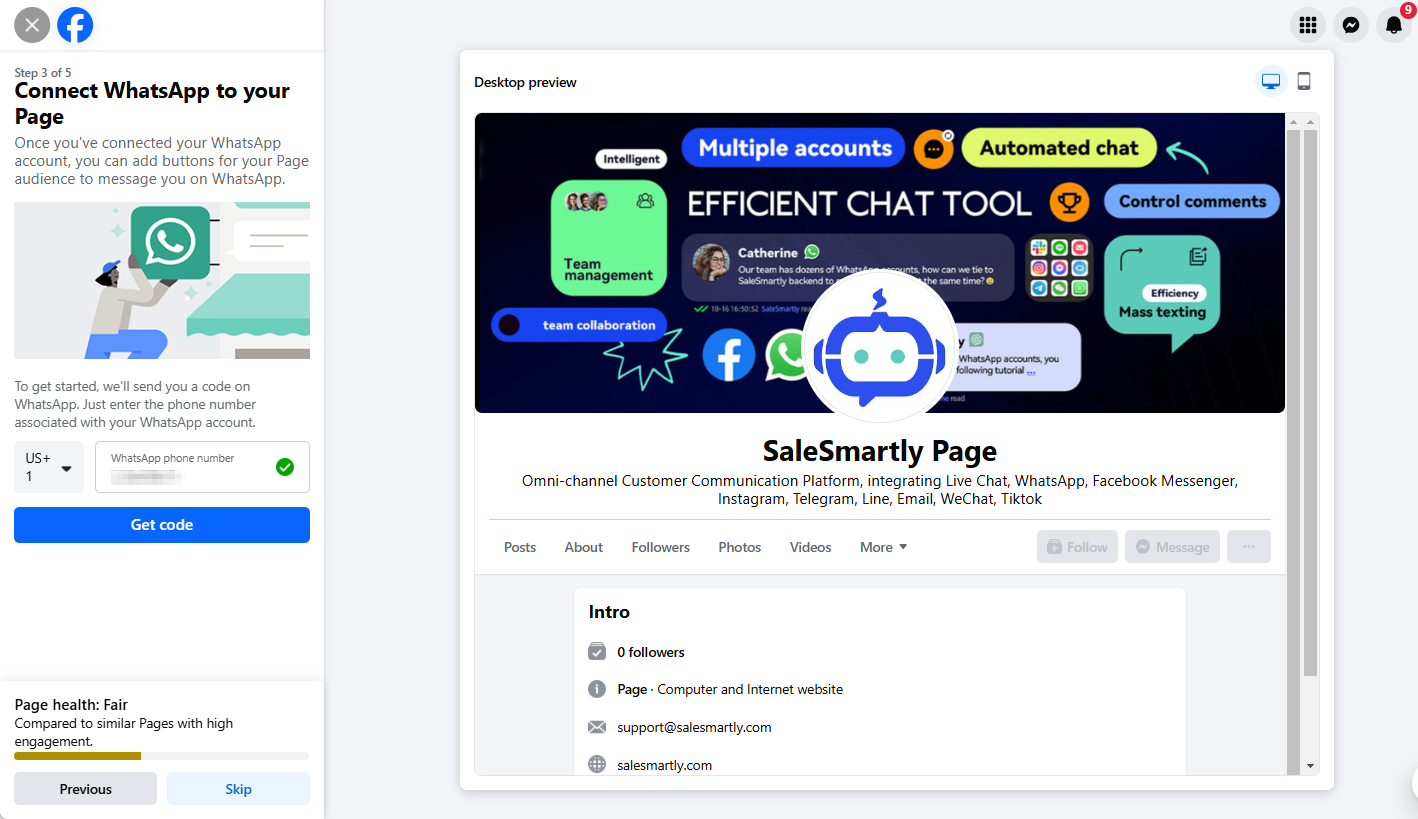The image size is (1418, 819).
Task: Click the Message button in preview
Action: [x=1172, y=547]
